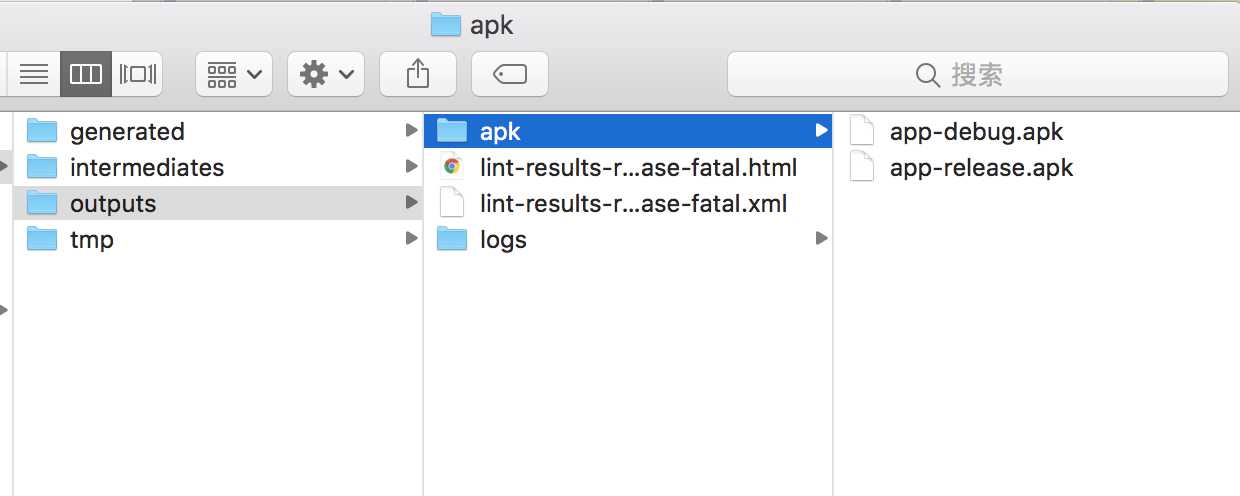Open the gear action menu

coord(326,74)
